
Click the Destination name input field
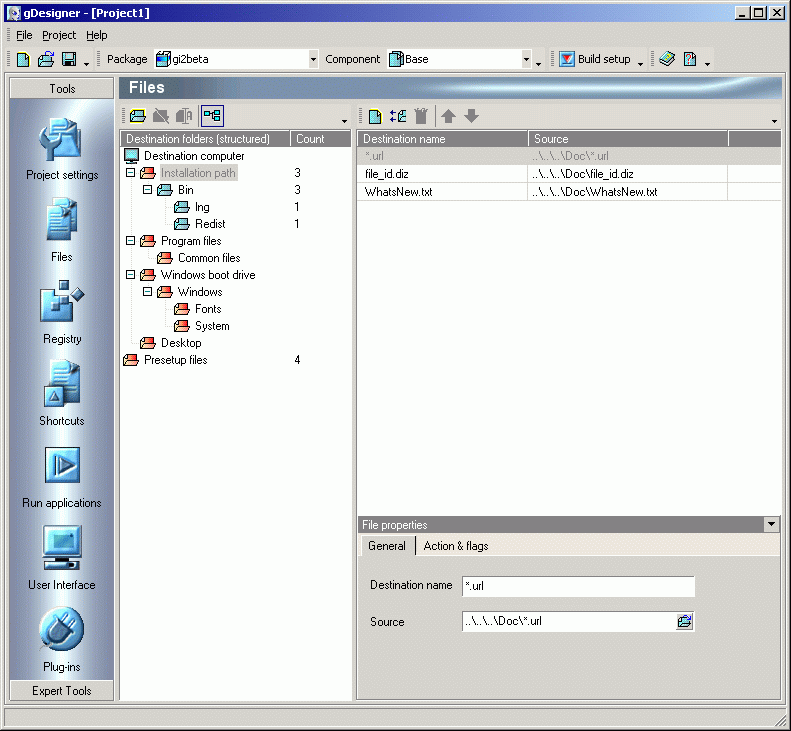point(578,586)
